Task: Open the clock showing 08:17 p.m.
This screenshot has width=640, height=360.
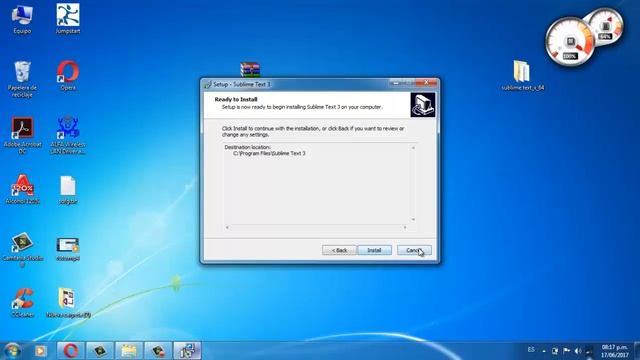Action: 614,351
